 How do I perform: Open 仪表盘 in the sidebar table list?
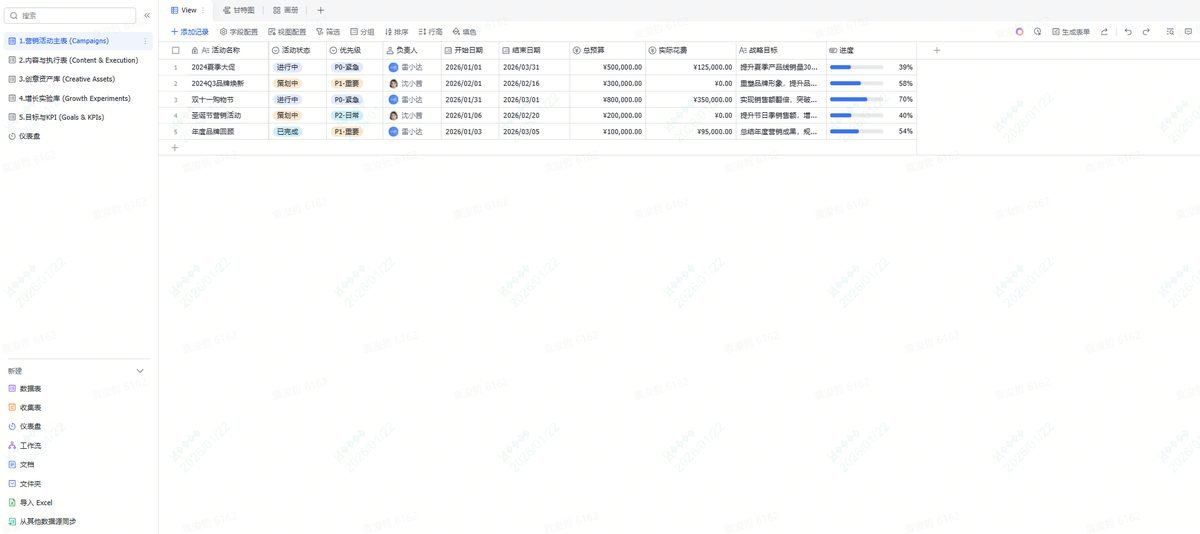(x=76, y=136)
